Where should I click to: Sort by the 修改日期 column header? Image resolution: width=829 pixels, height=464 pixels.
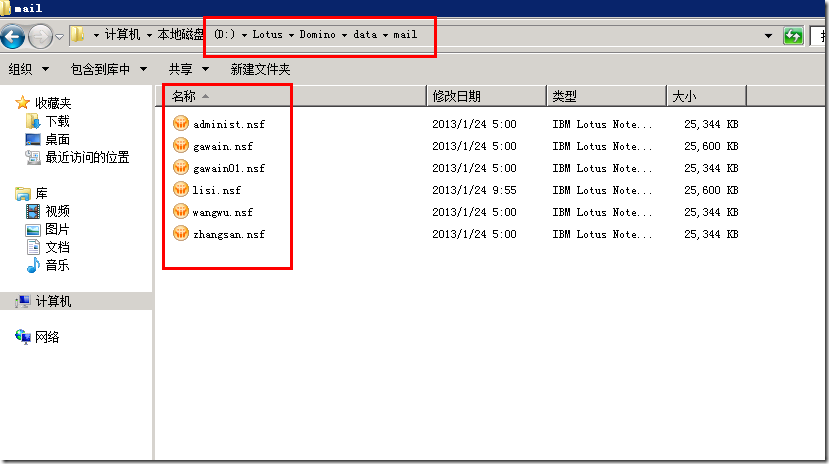click(486, 96)
